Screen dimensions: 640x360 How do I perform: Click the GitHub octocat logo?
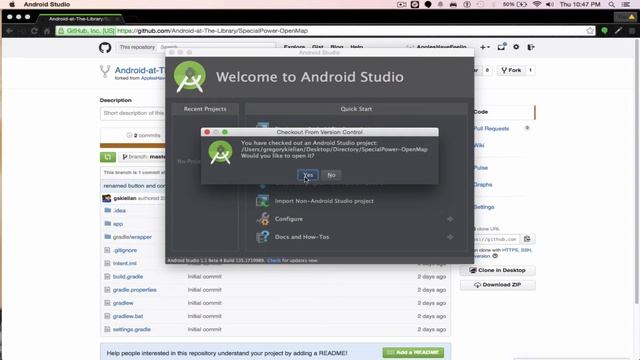(105, 48)
